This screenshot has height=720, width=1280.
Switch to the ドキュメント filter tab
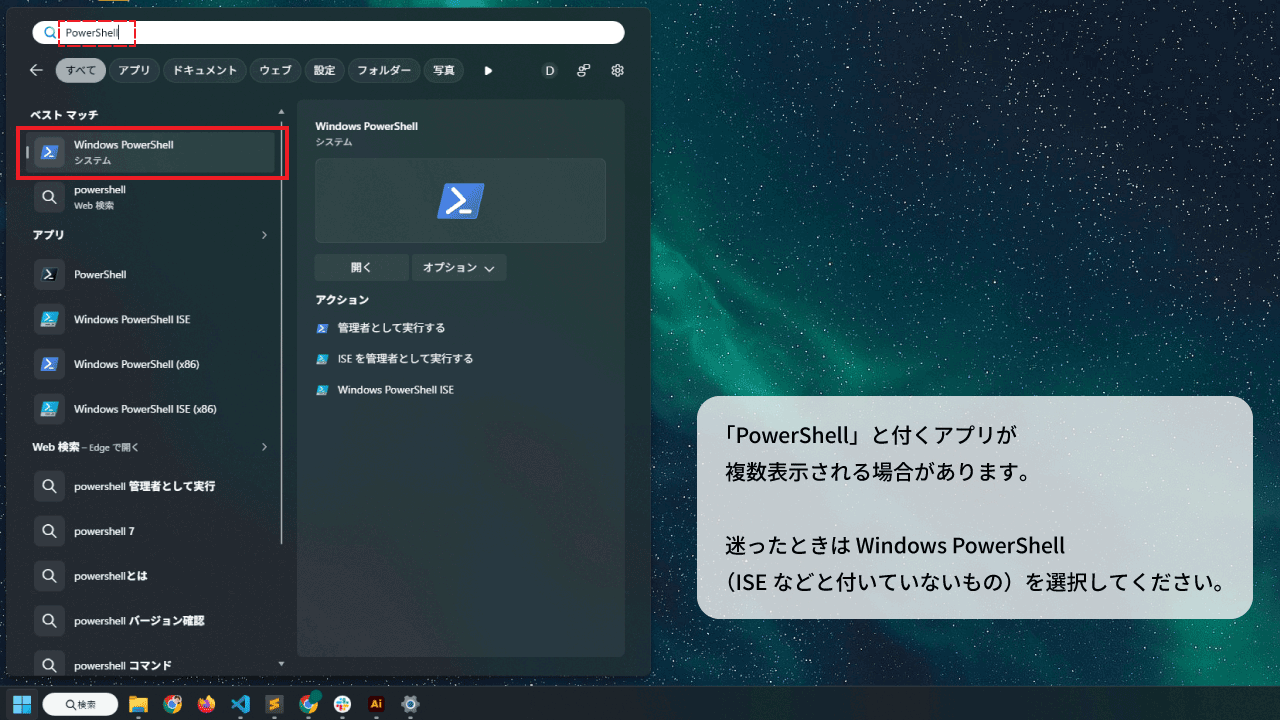coord(204,70)
